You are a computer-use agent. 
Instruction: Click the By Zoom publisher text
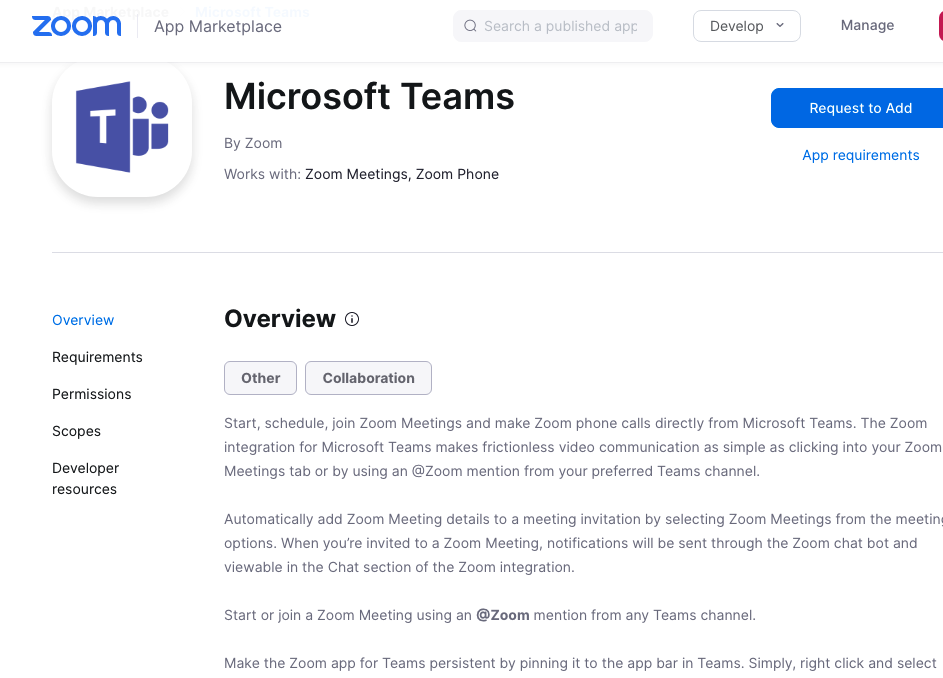pos(253,143)
